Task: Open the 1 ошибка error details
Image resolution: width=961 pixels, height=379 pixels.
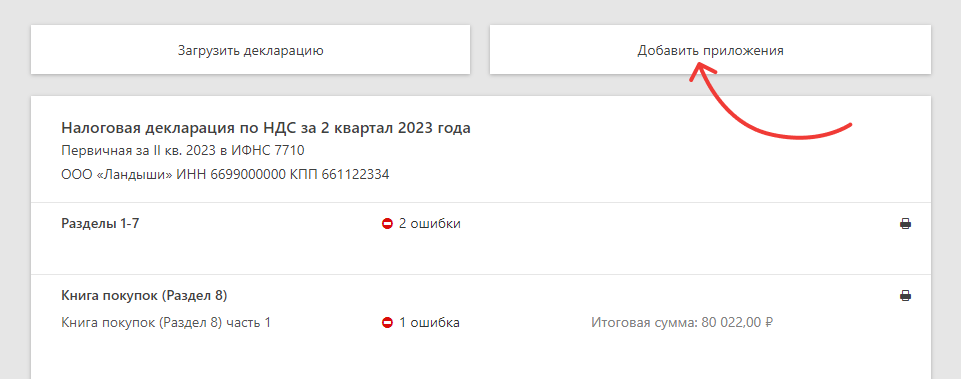Action: [429, 323]
